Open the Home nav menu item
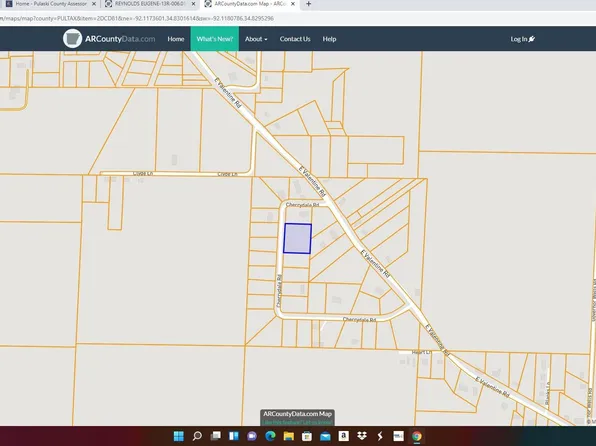 [176, 39]
